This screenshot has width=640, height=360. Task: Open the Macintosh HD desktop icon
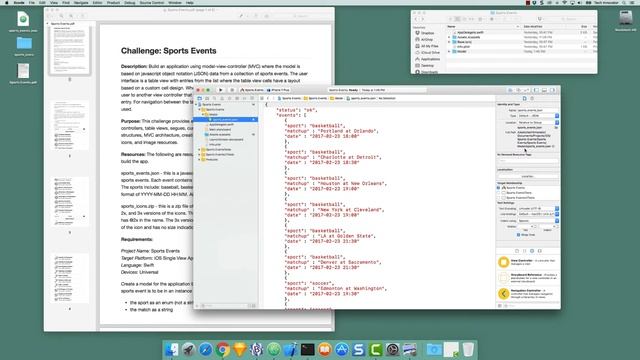click(x=625, y=20)
